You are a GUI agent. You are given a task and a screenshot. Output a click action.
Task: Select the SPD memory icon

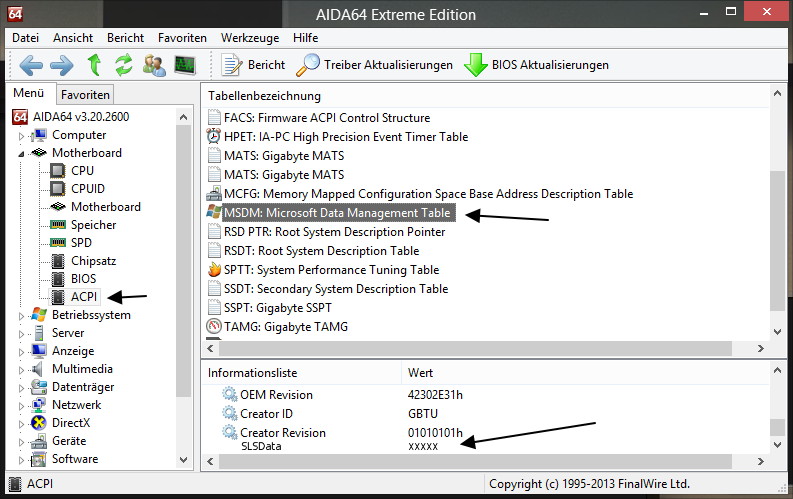pyautogui.click(x=58, y=243)
